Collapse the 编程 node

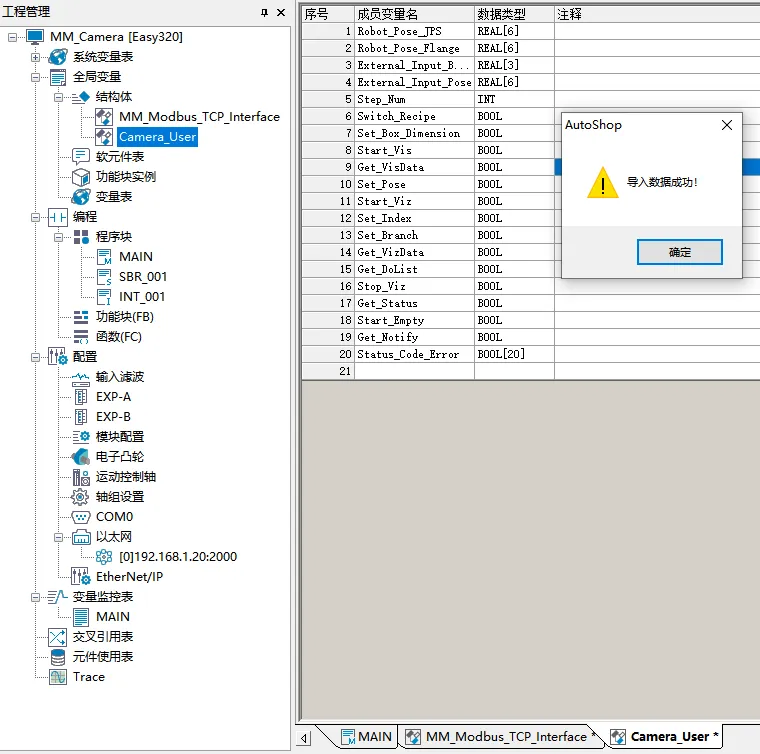(35, 217)
